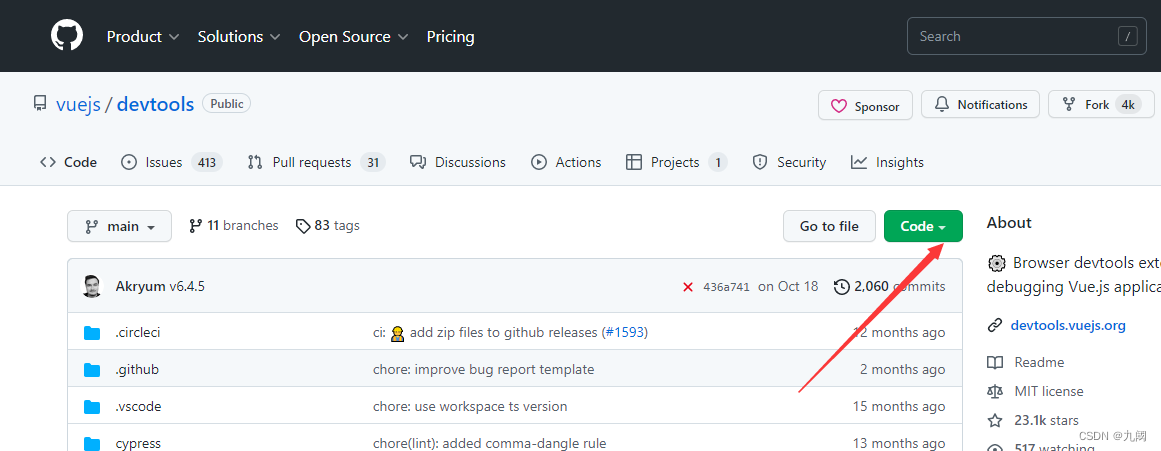The height and width of the screenshot is (451, 1161).
Task: Open commit hash 436a741
Action: point(726,287)
